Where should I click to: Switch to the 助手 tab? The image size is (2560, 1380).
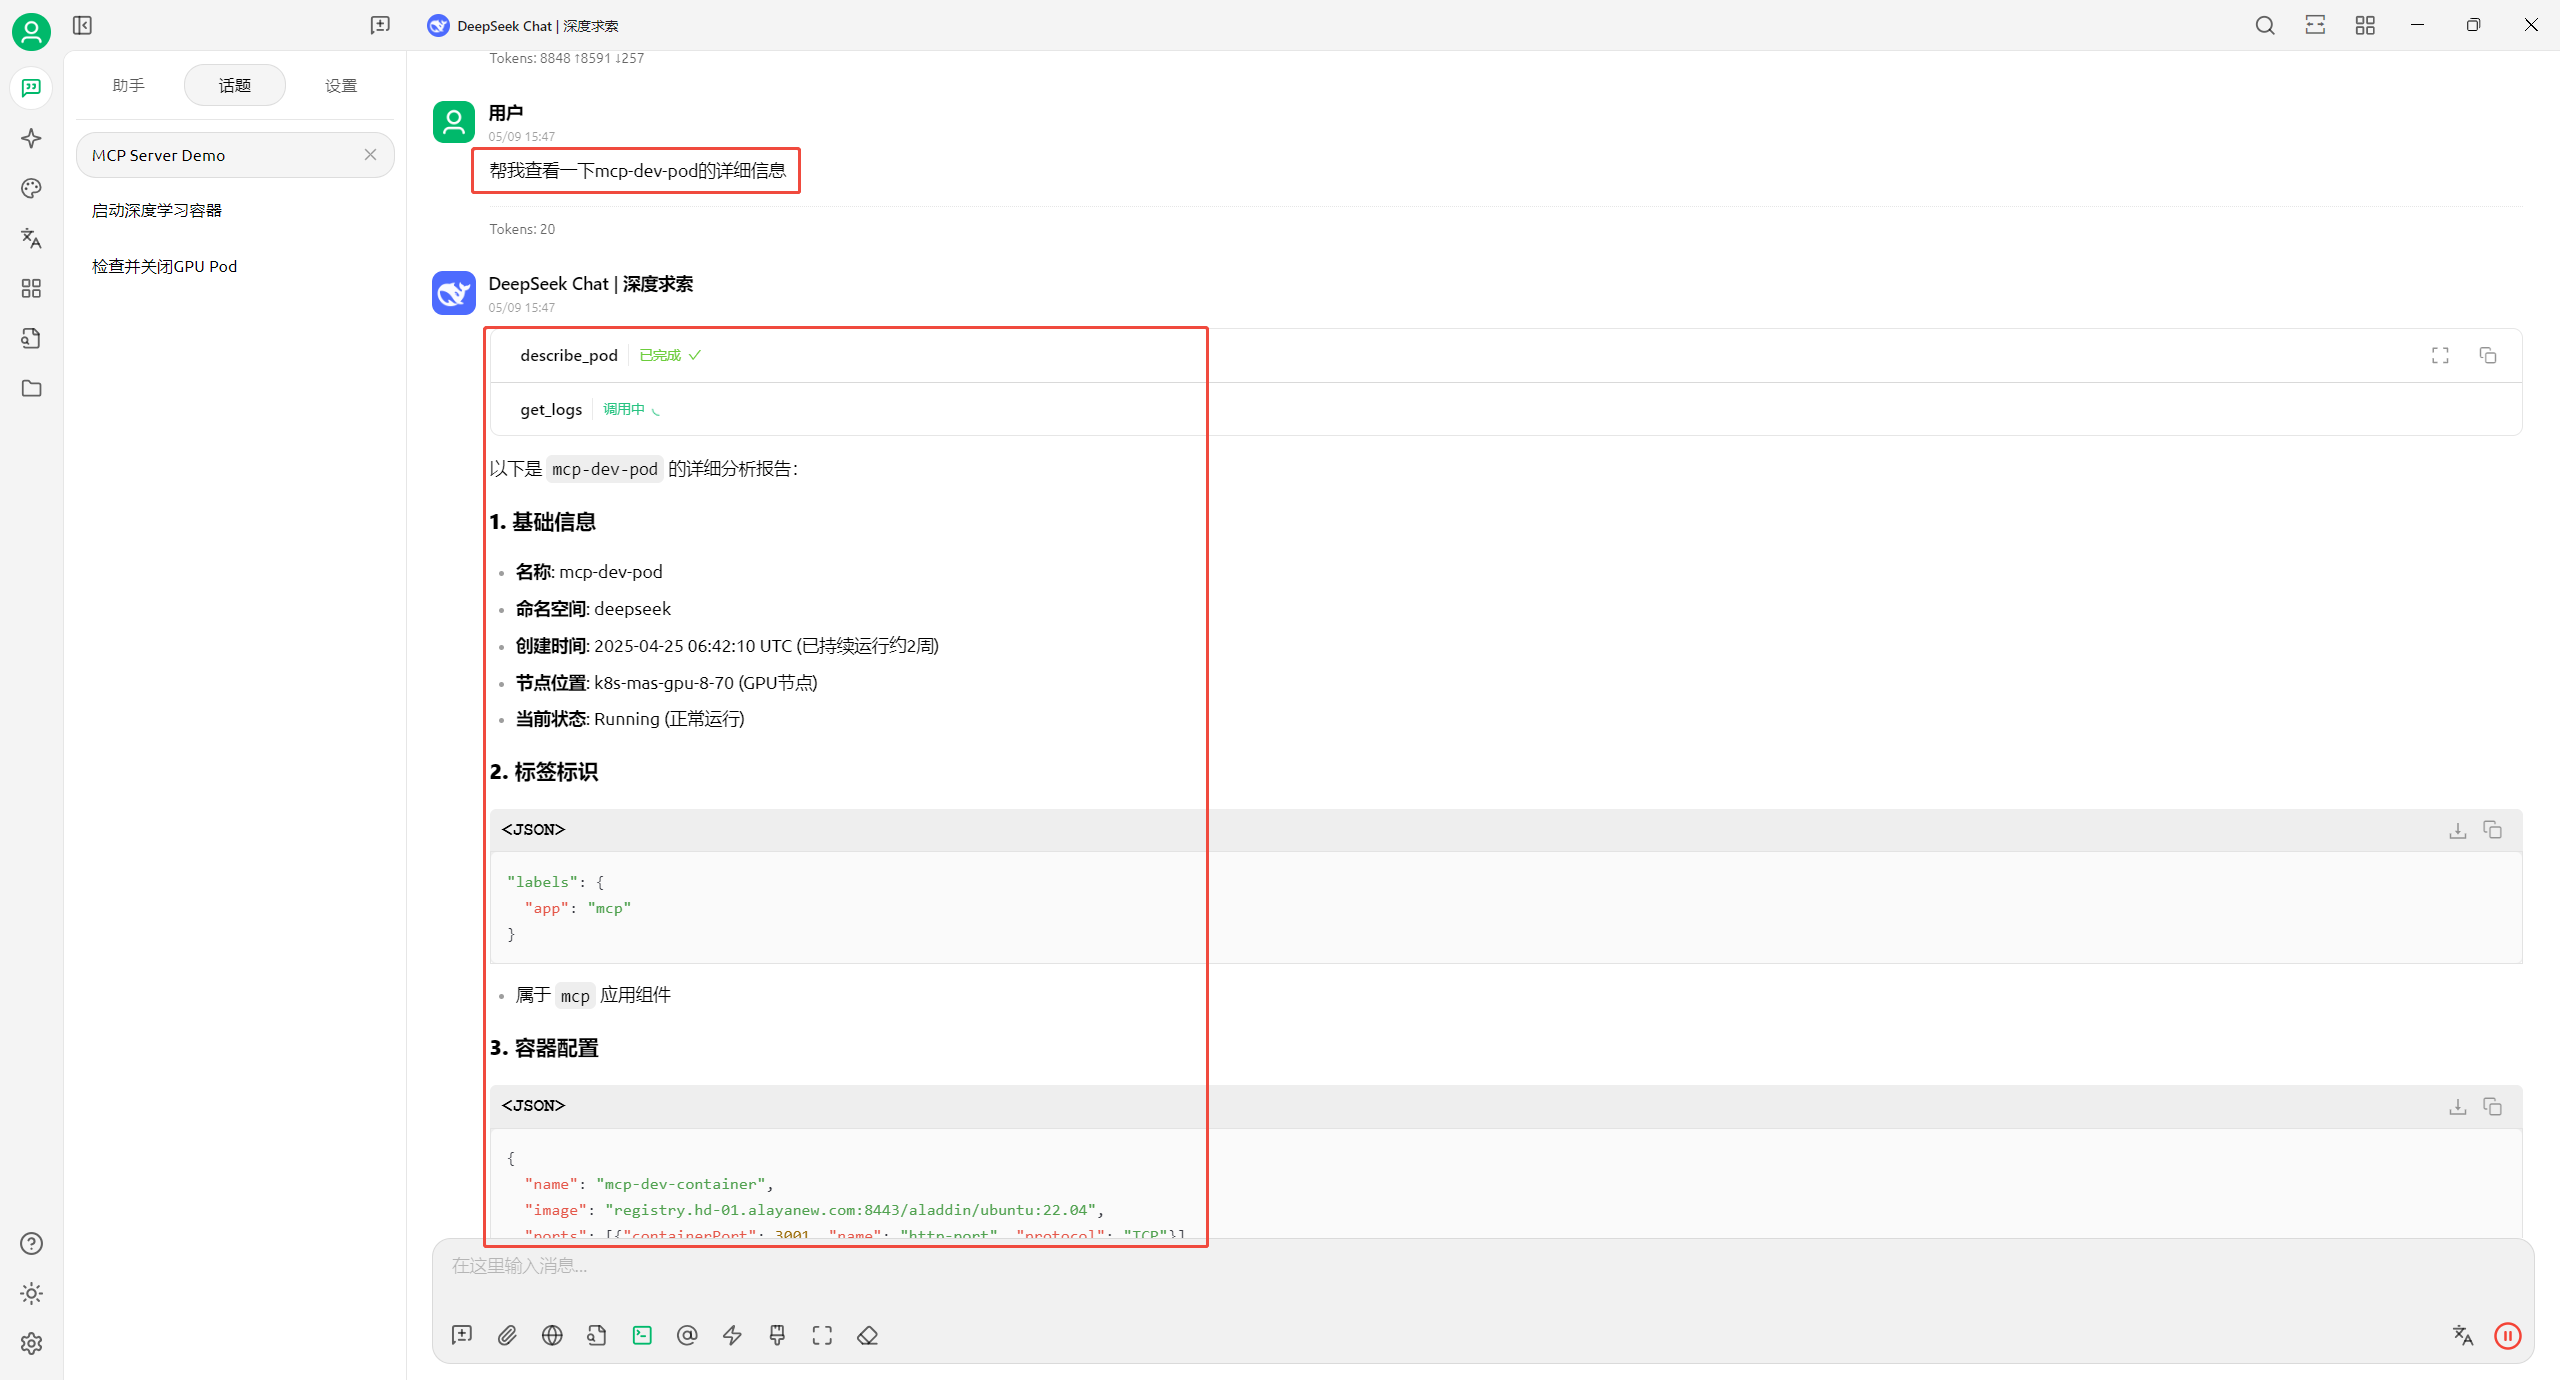(x=128, y=85)
